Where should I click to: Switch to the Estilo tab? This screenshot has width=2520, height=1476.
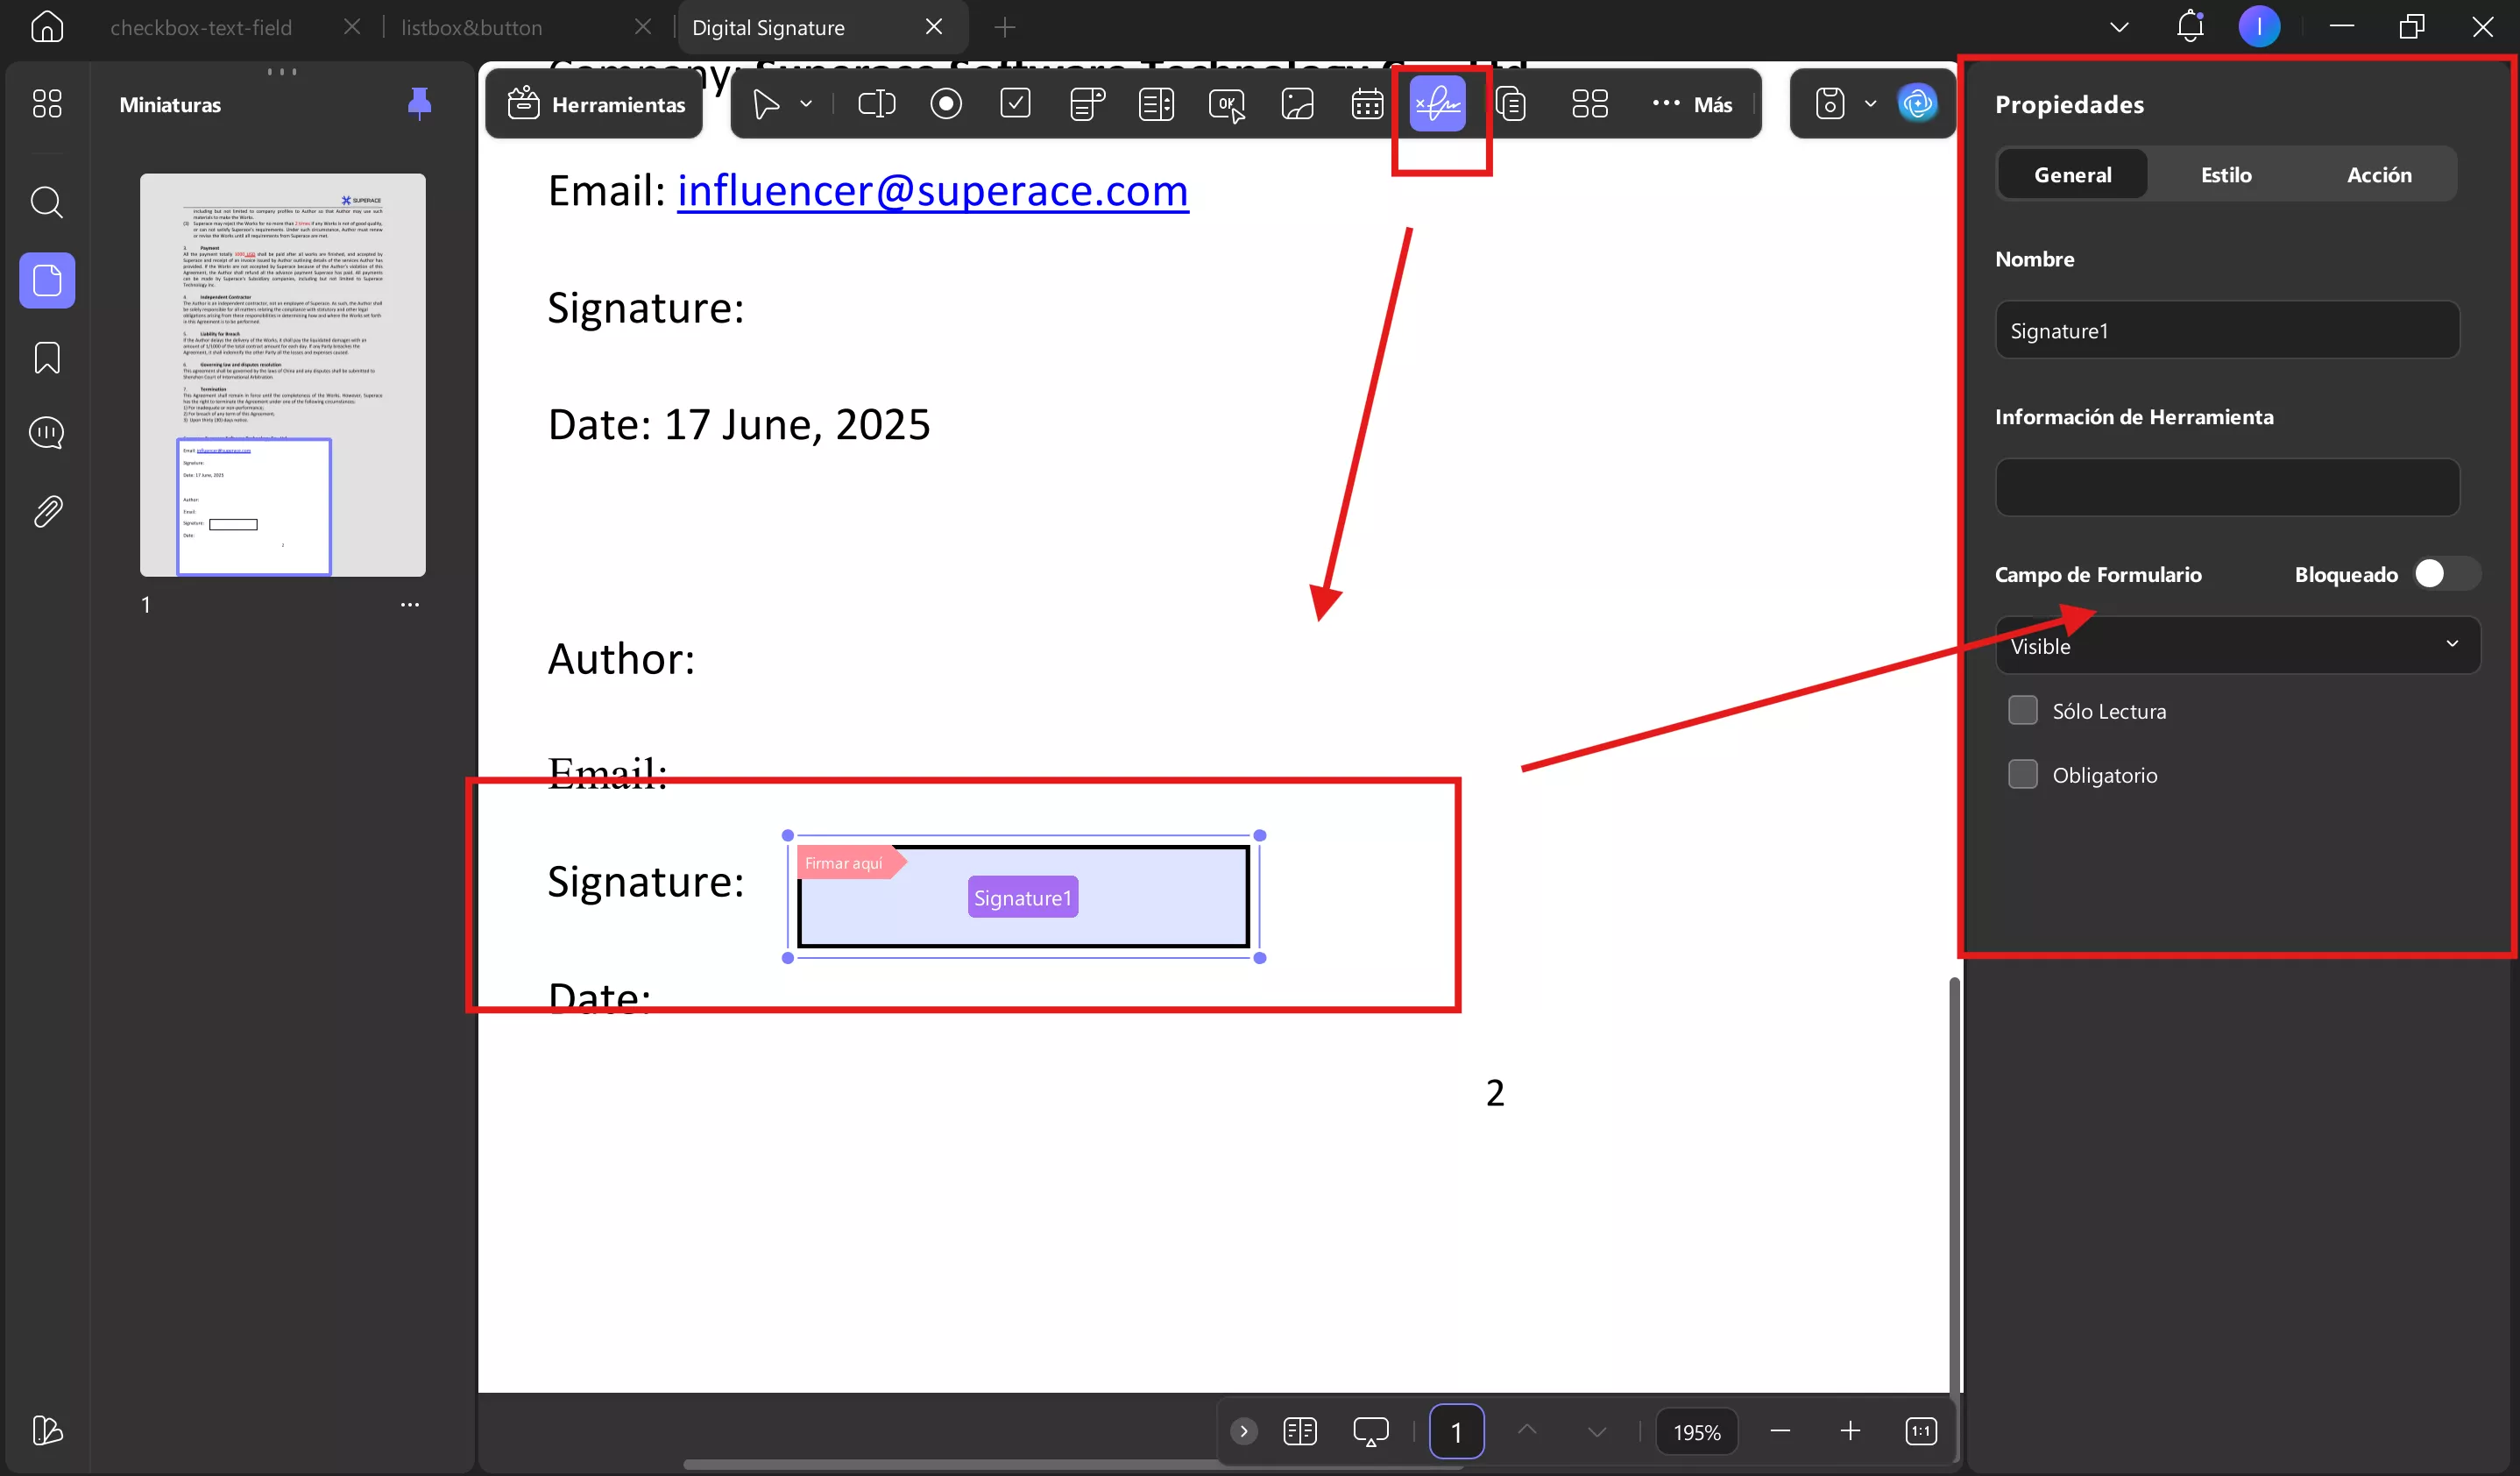pos(2226,175)
